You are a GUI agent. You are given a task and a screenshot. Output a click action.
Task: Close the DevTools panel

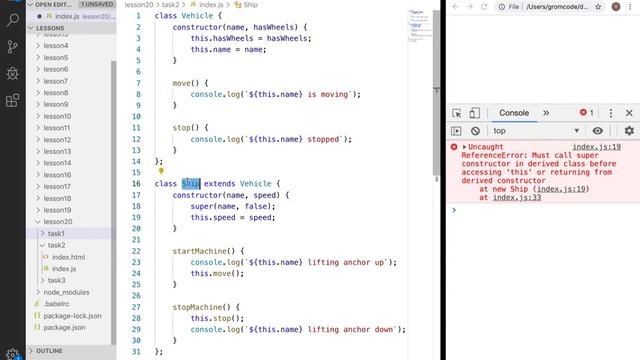629,113
